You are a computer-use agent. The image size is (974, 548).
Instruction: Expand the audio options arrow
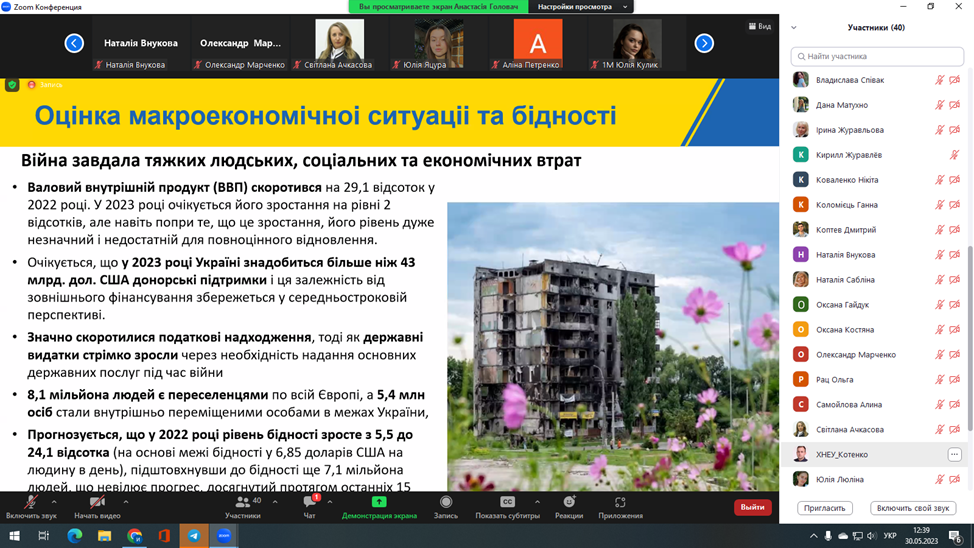(54, 502)
